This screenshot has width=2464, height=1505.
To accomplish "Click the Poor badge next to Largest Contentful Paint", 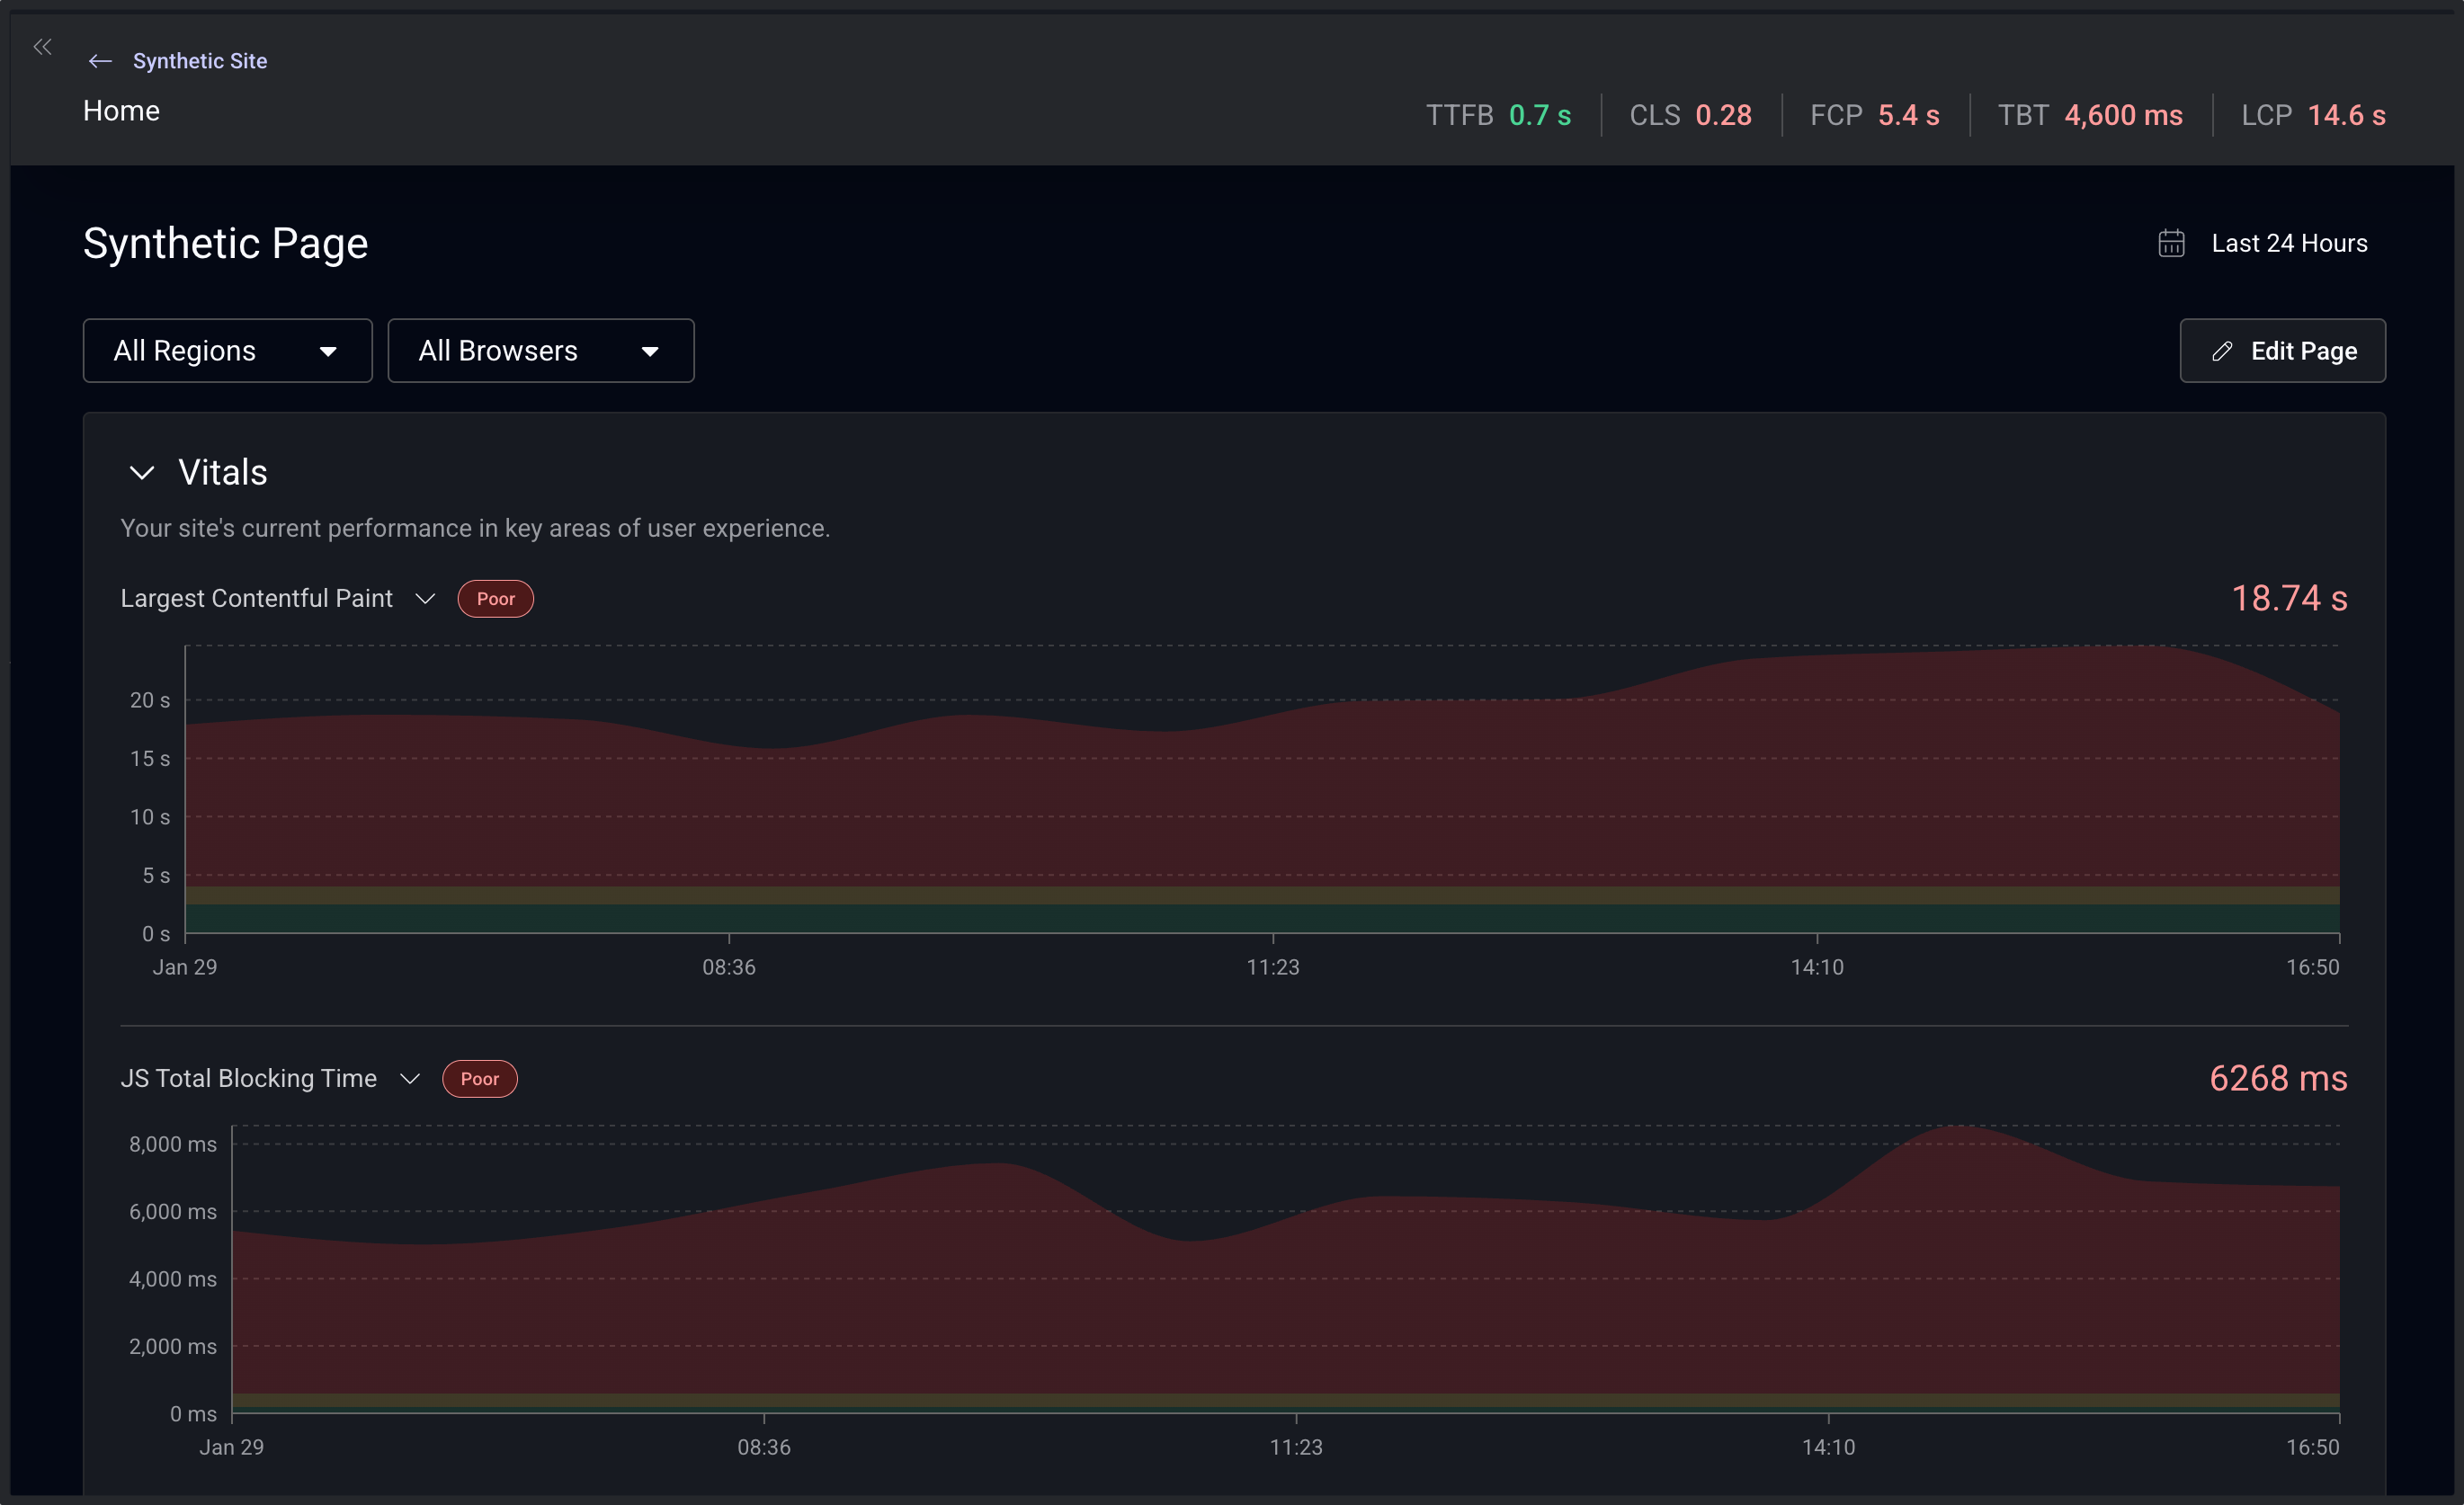I will [x=495, y=598].
